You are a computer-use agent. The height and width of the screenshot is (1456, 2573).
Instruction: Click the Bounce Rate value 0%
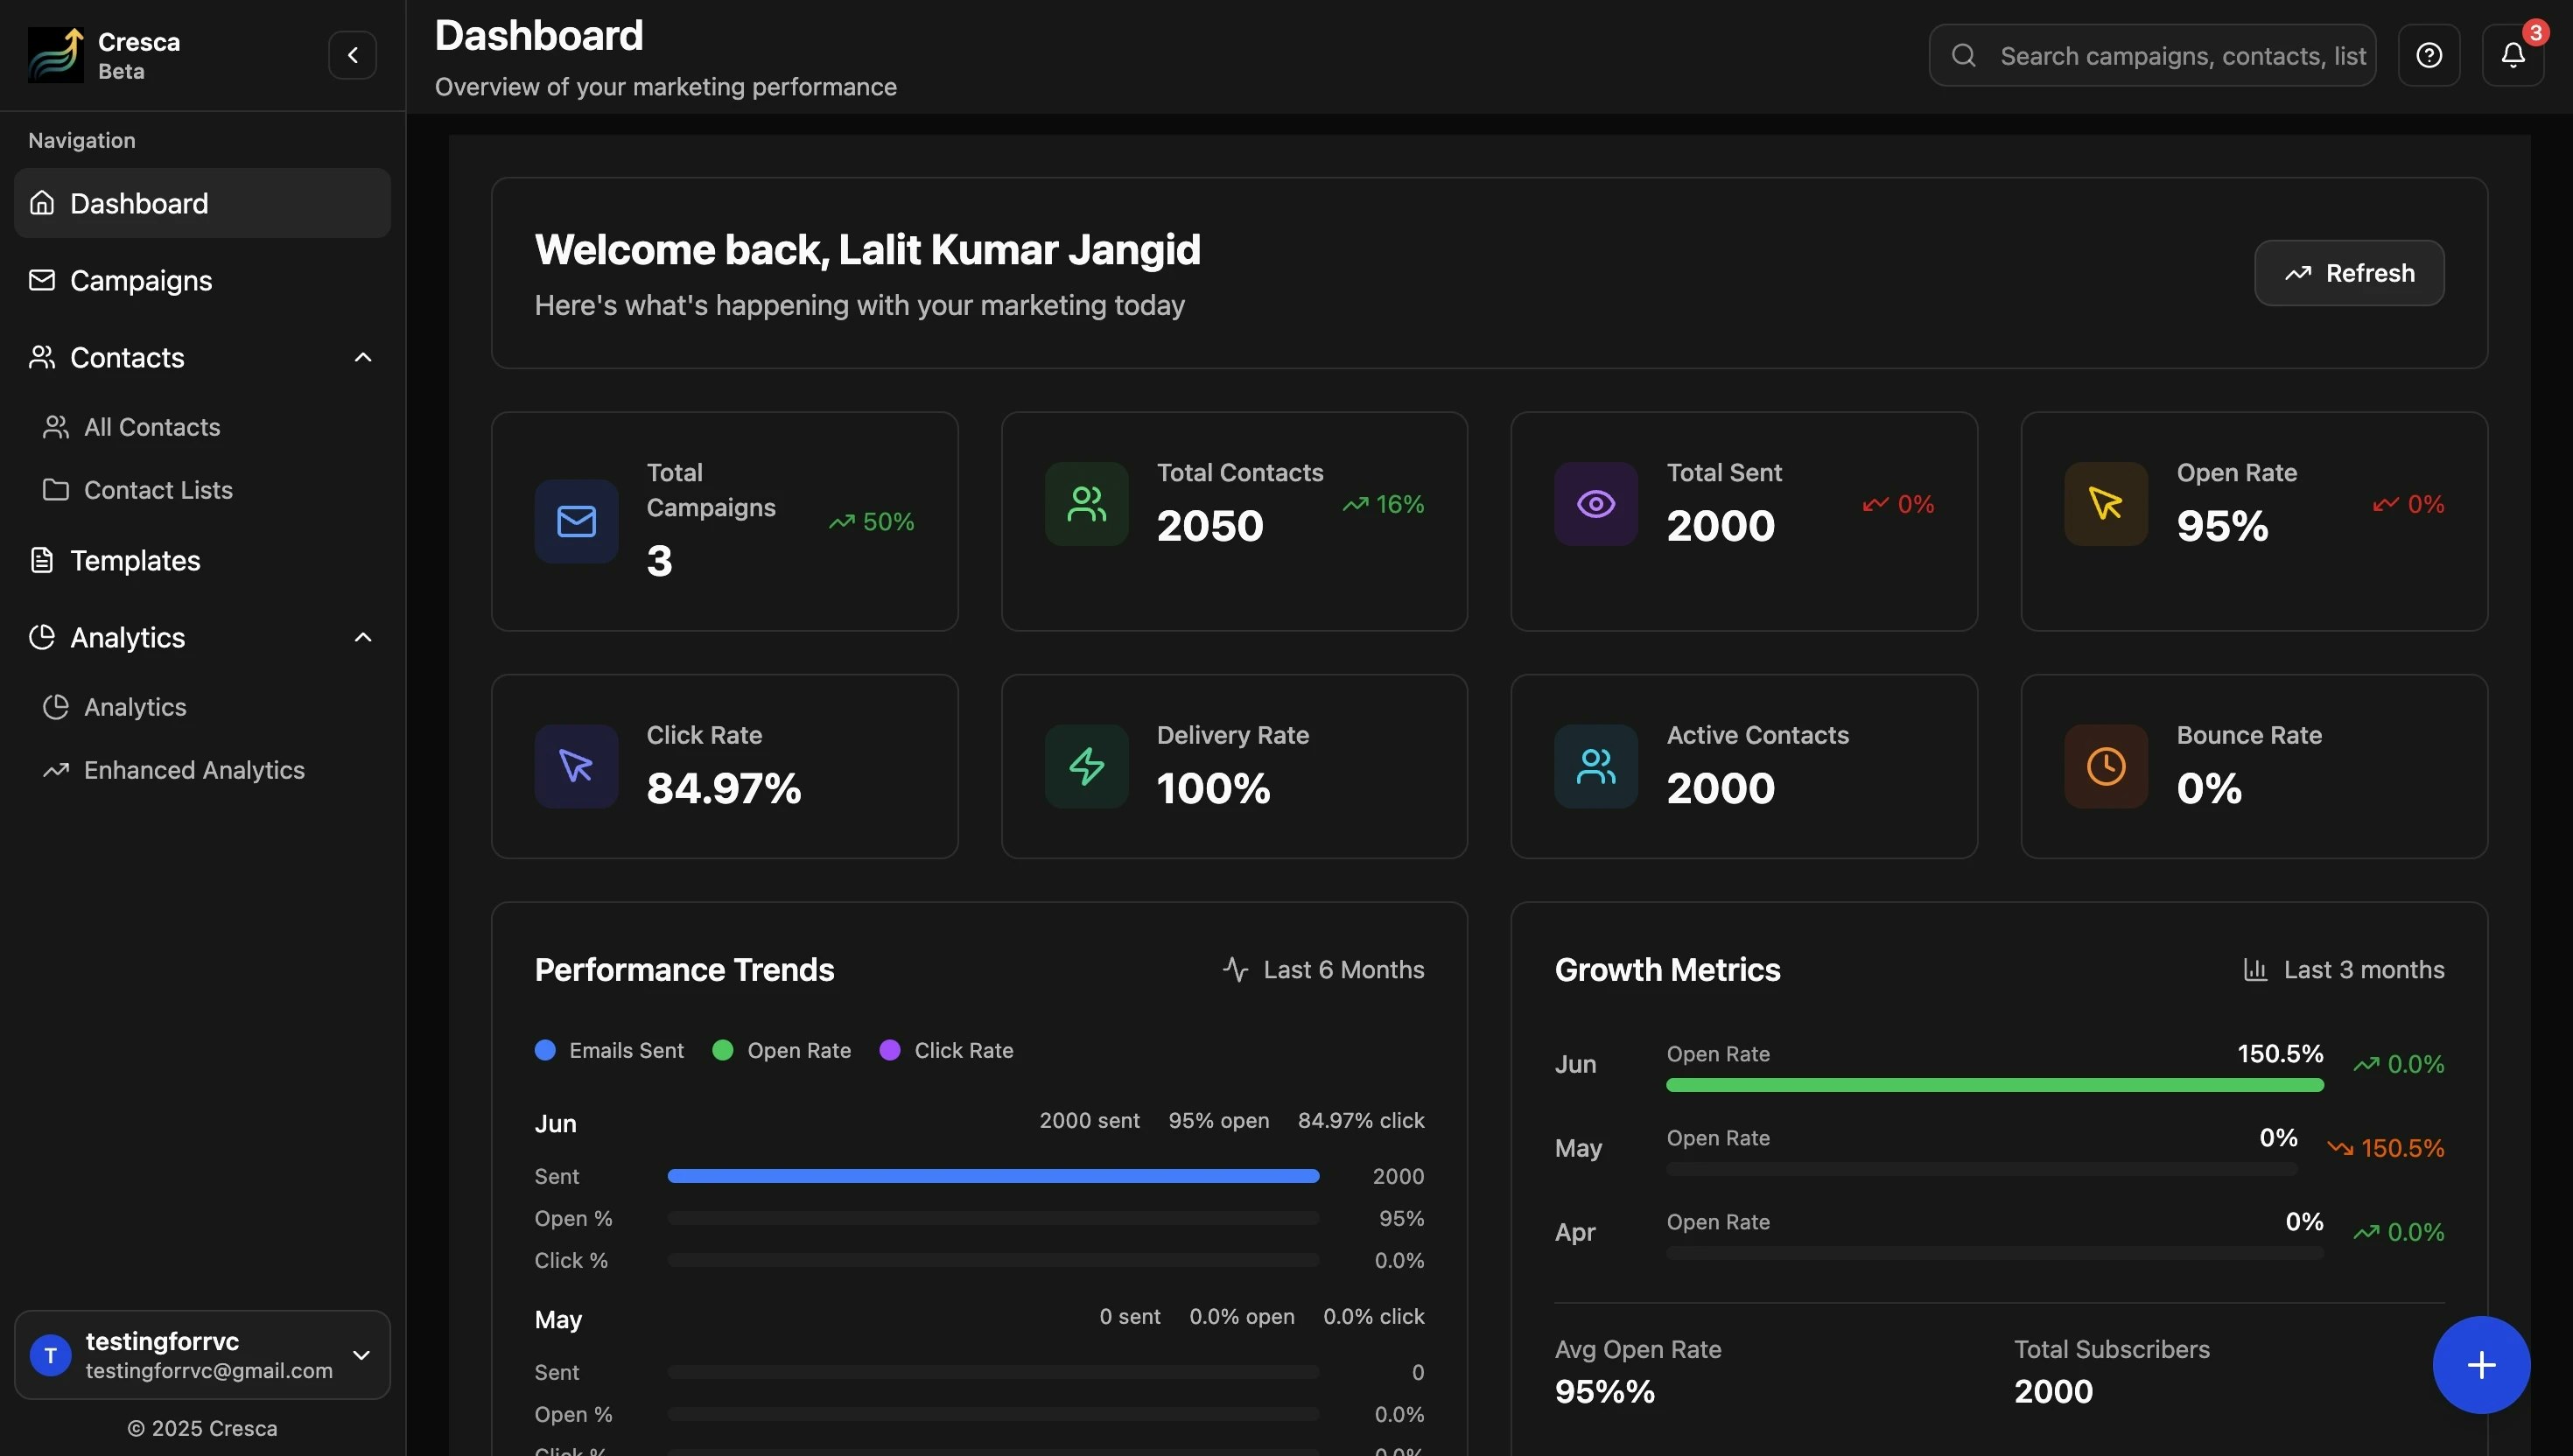2209,789
